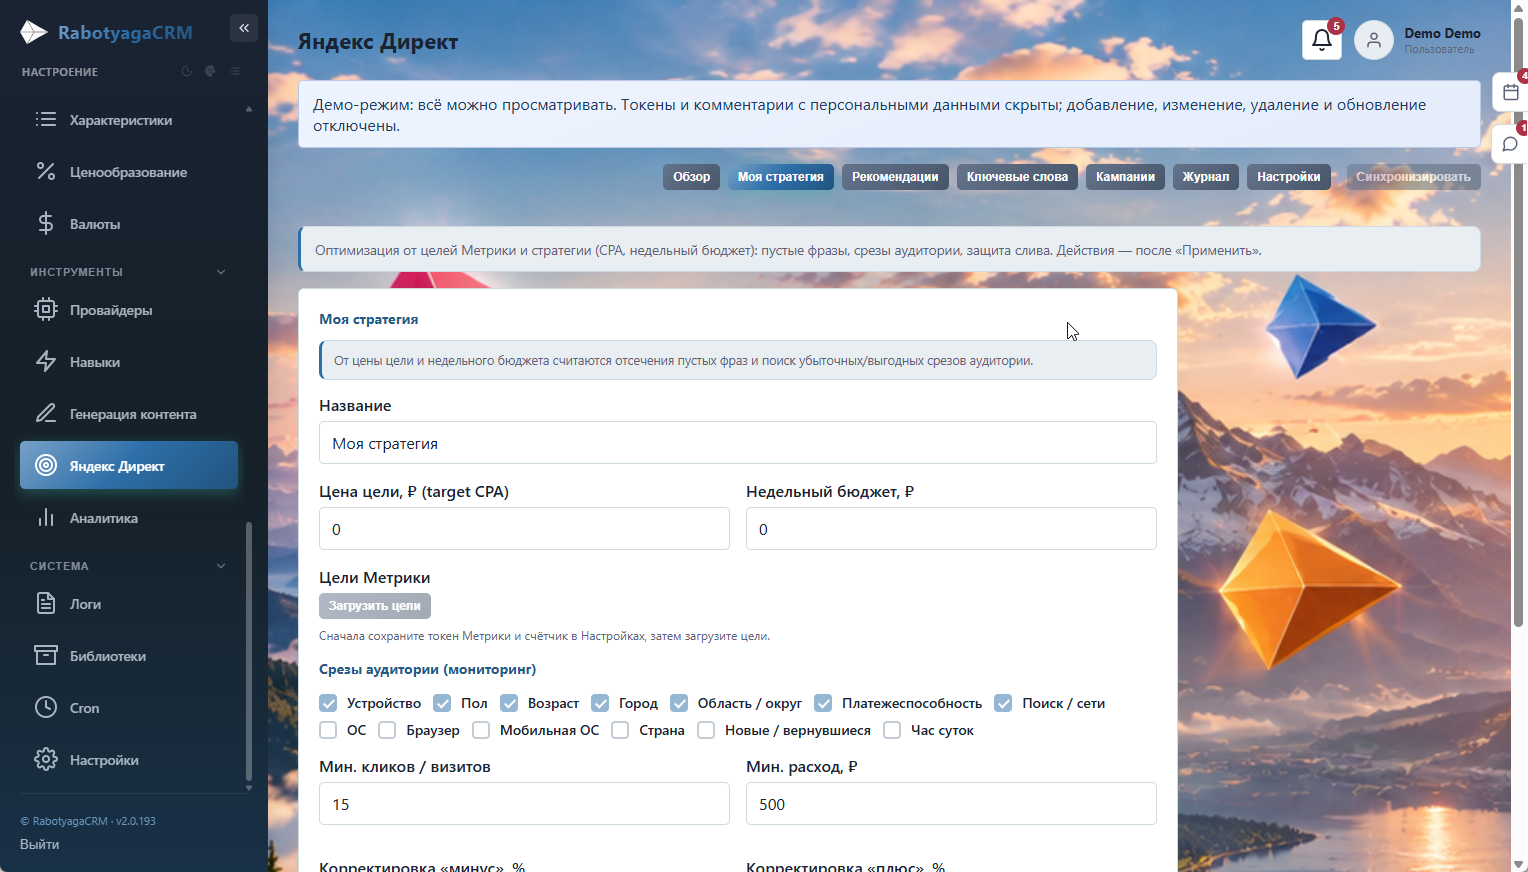Click the Загрузить цели button
The image size is (1528, 872).
(375, 606)
